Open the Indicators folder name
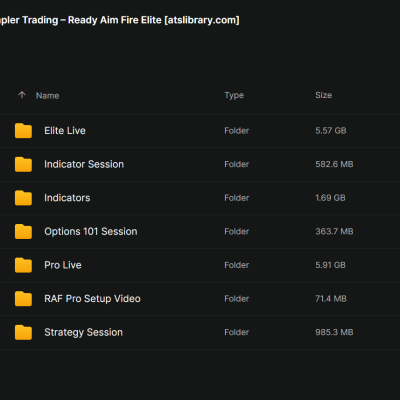 click(x=67, y=198)
